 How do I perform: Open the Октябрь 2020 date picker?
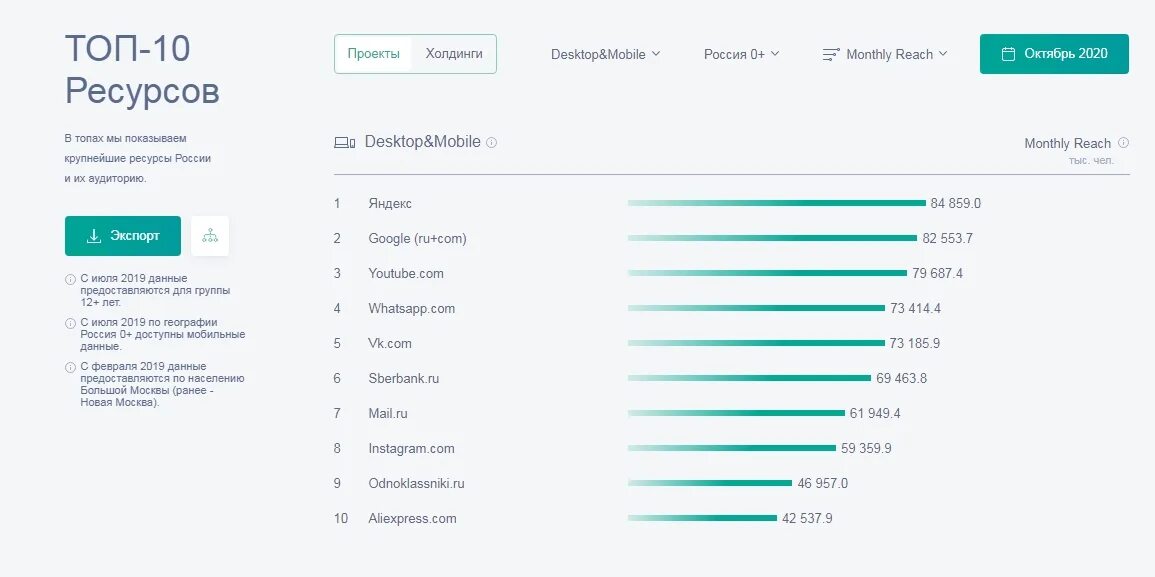tap(1054, 54)
